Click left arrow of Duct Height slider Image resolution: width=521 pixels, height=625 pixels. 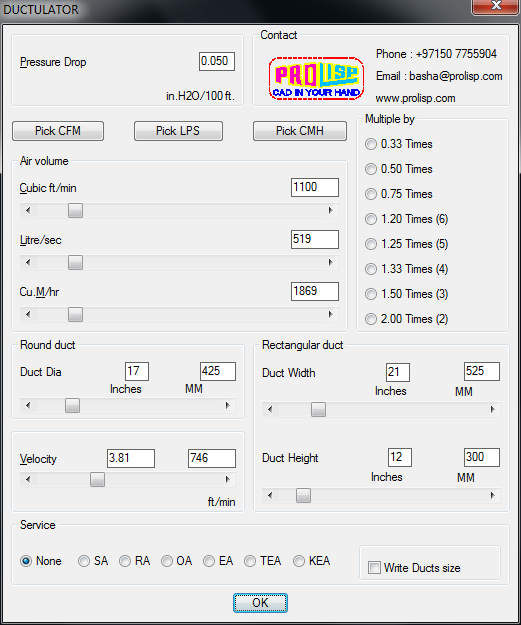[270, 495]
